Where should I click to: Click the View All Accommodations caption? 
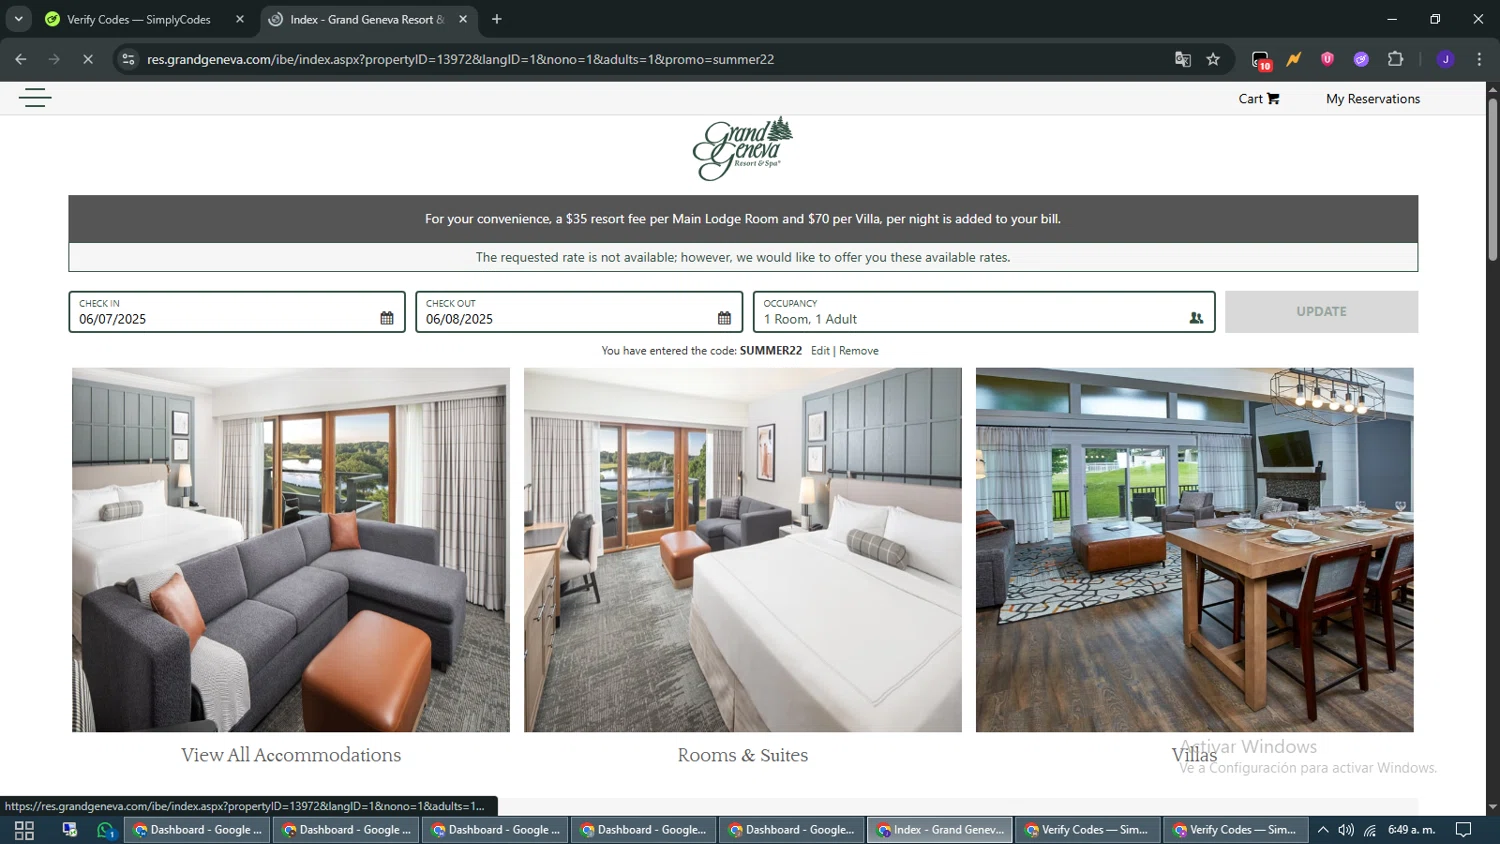click(291, 755)
